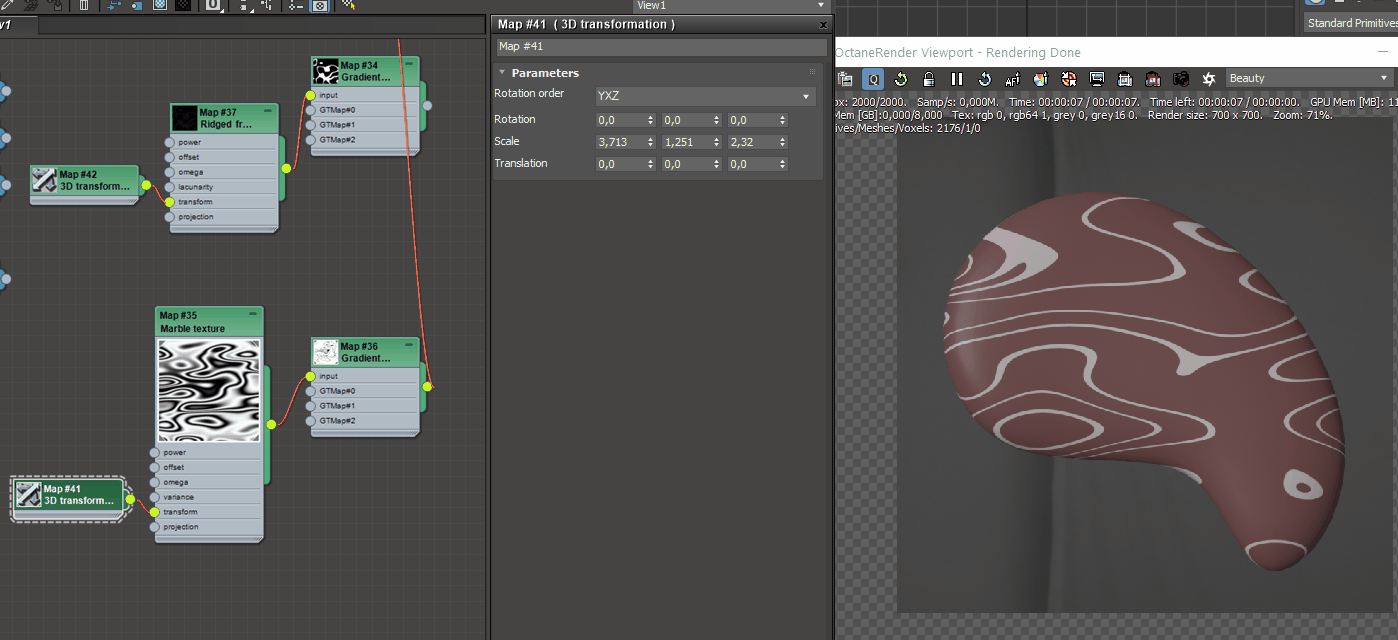Click the output socket of Map #41
Screen dimensions: 1398x640
click(x=130, y=499)
